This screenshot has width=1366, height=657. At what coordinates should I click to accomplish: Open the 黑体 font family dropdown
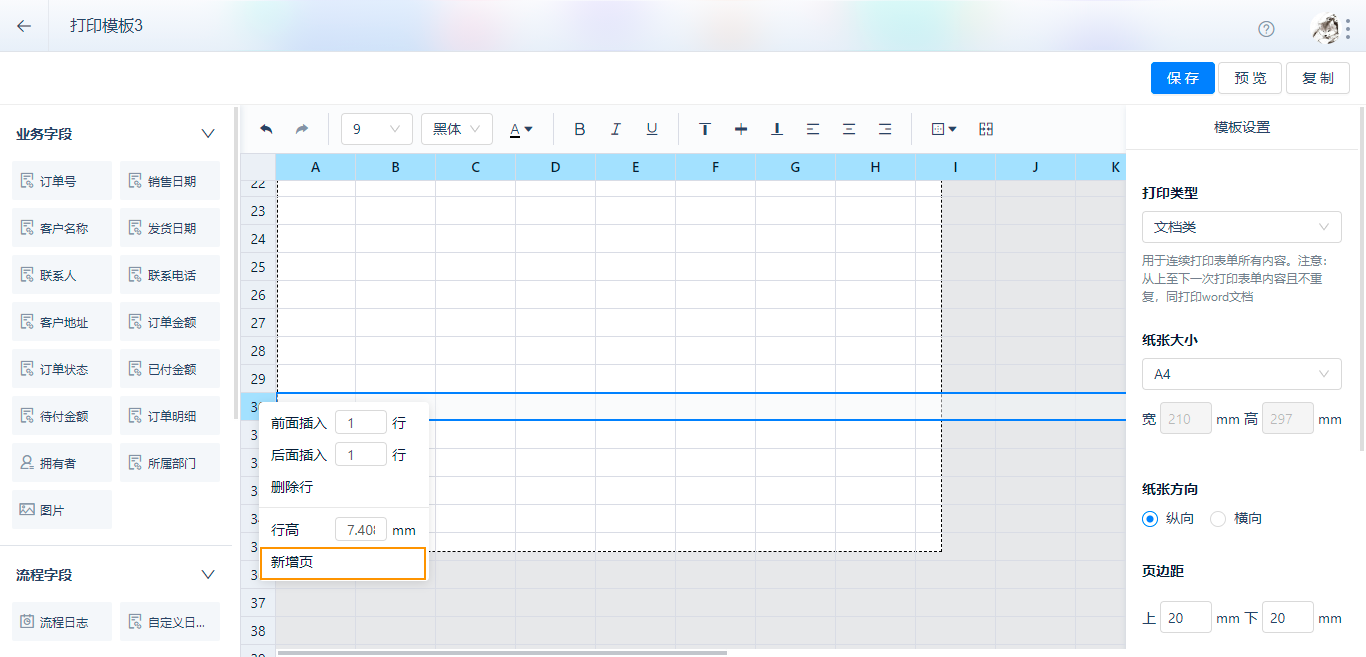point(457,129)
